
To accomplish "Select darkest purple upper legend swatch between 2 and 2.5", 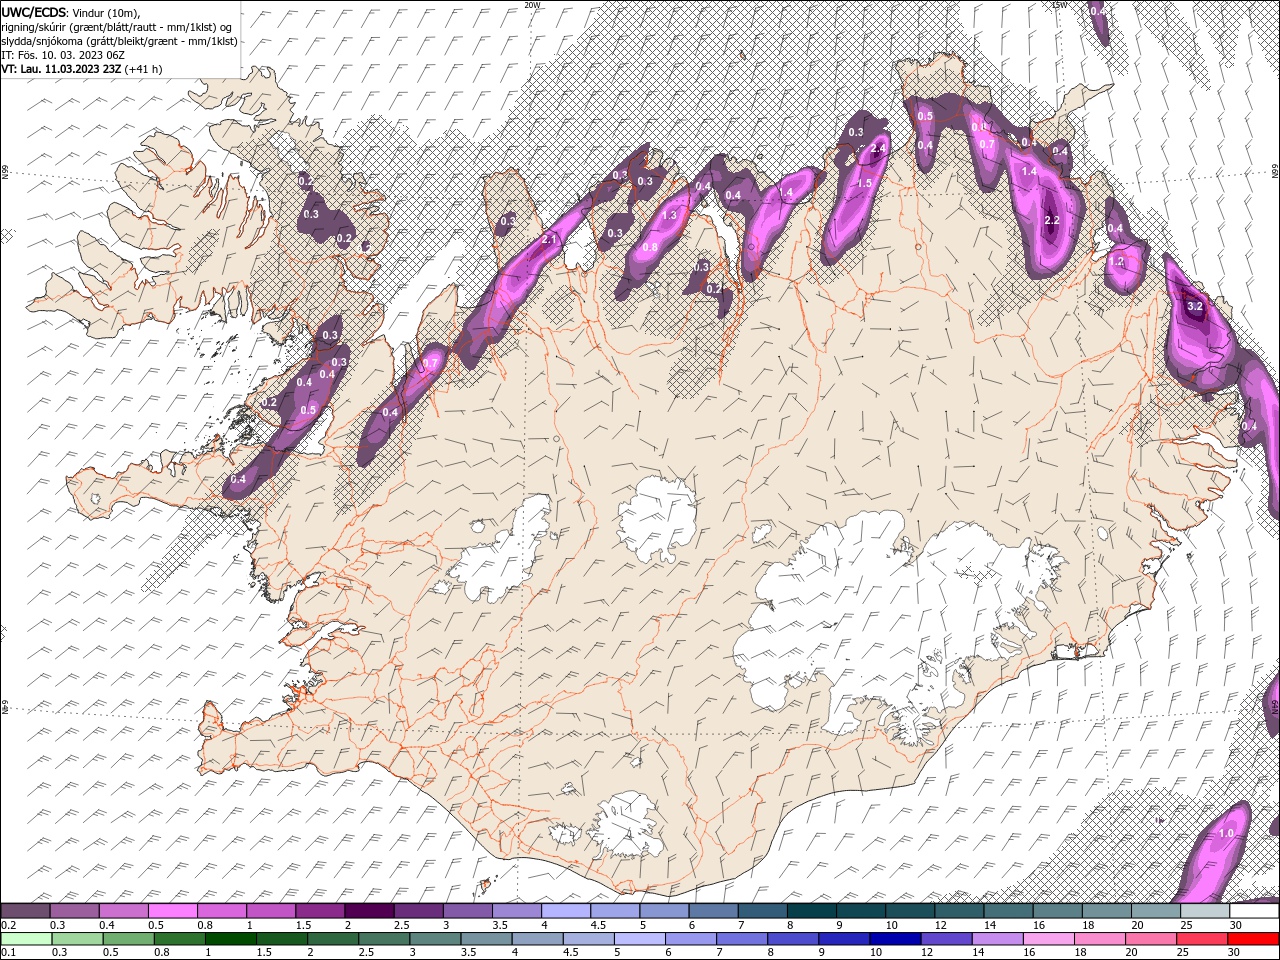I will [x=370, y=911].
